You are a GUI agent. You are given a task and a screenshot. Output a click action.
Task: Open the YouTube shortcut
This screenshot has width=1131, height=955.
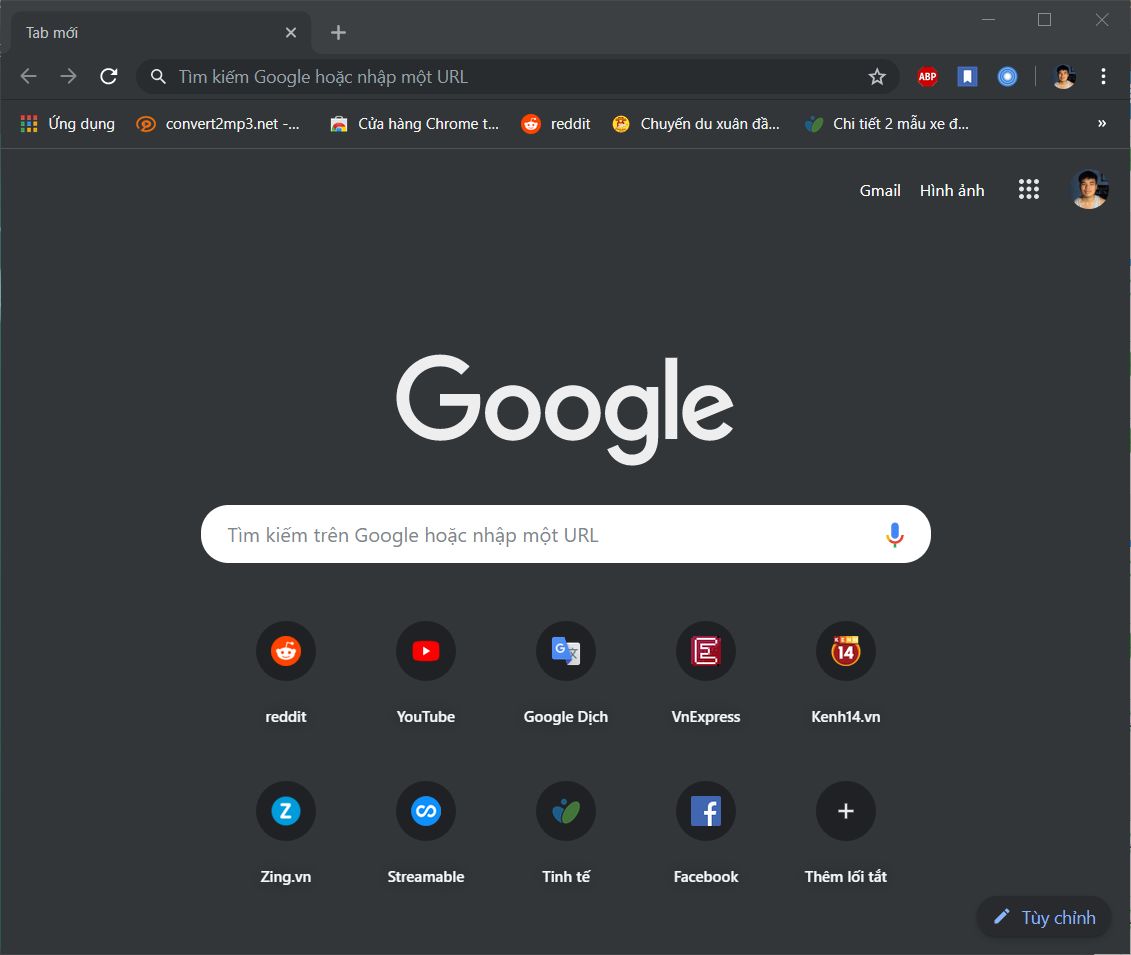[425, 651]
